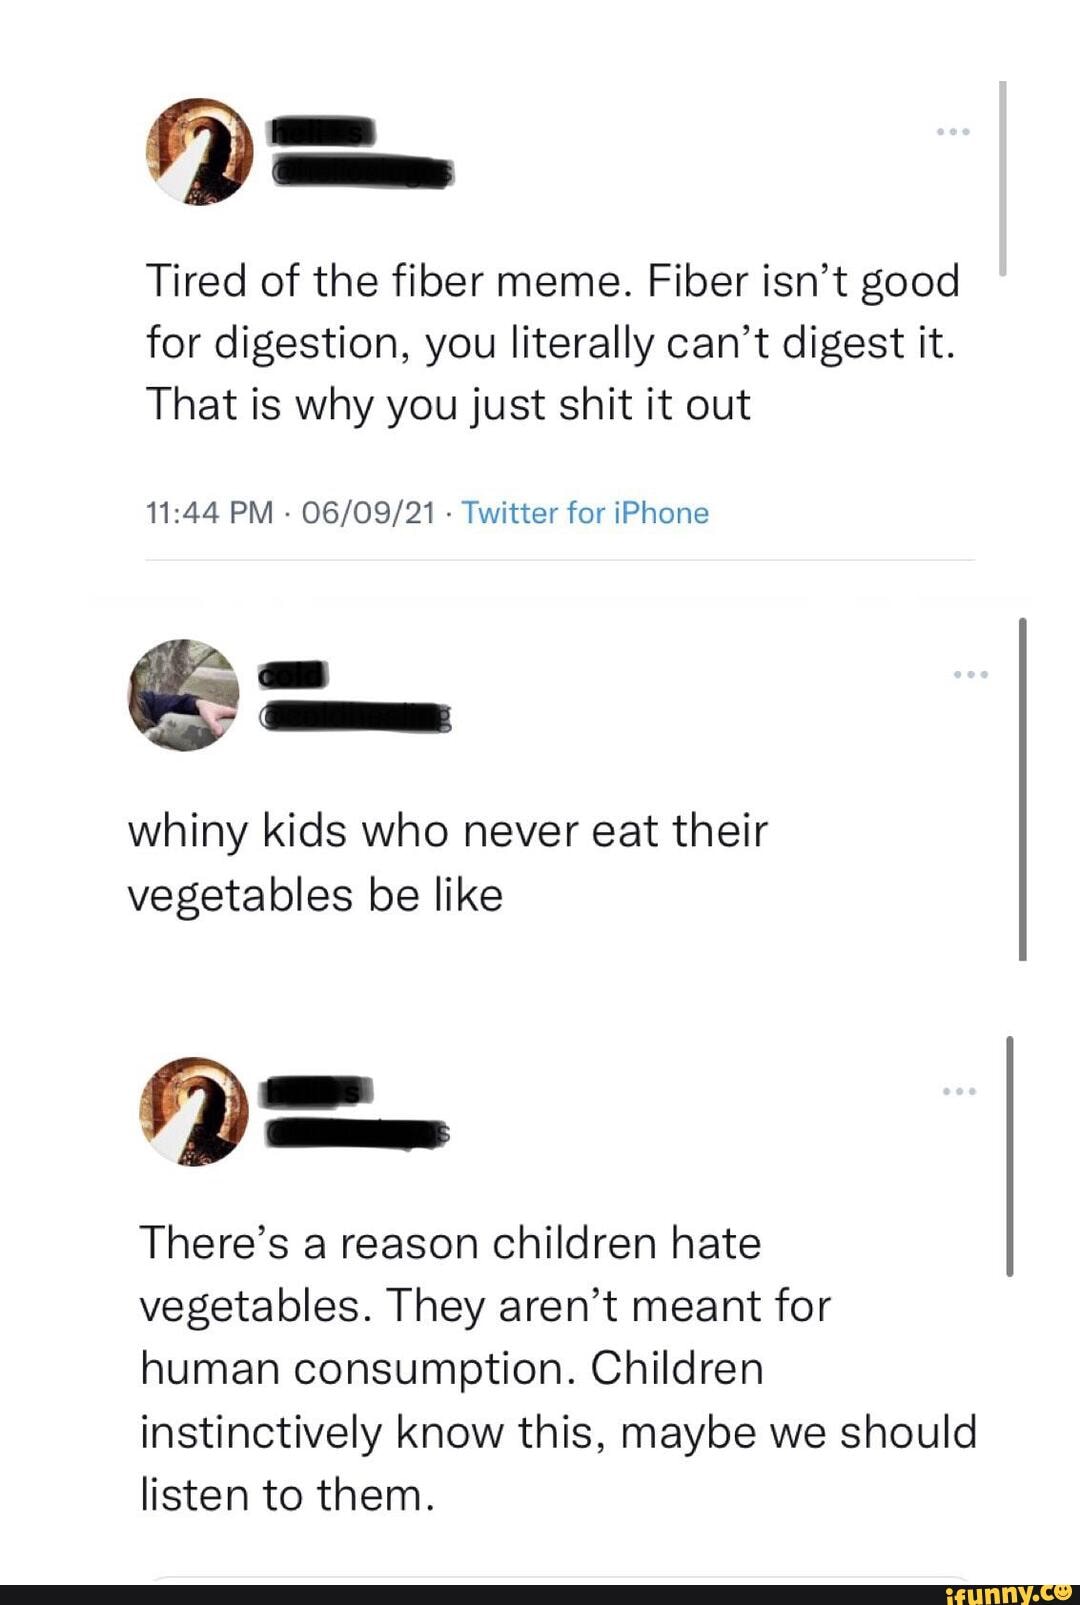Click the 11:44 PM timestamp text
Image resolution: width=1080 pixels, height=1605 pixels.
coord(207,511)
